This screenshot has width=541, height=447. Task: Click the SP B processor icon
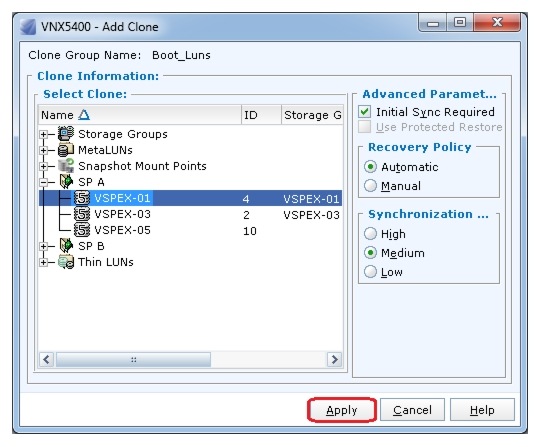(x=66, y=246)
